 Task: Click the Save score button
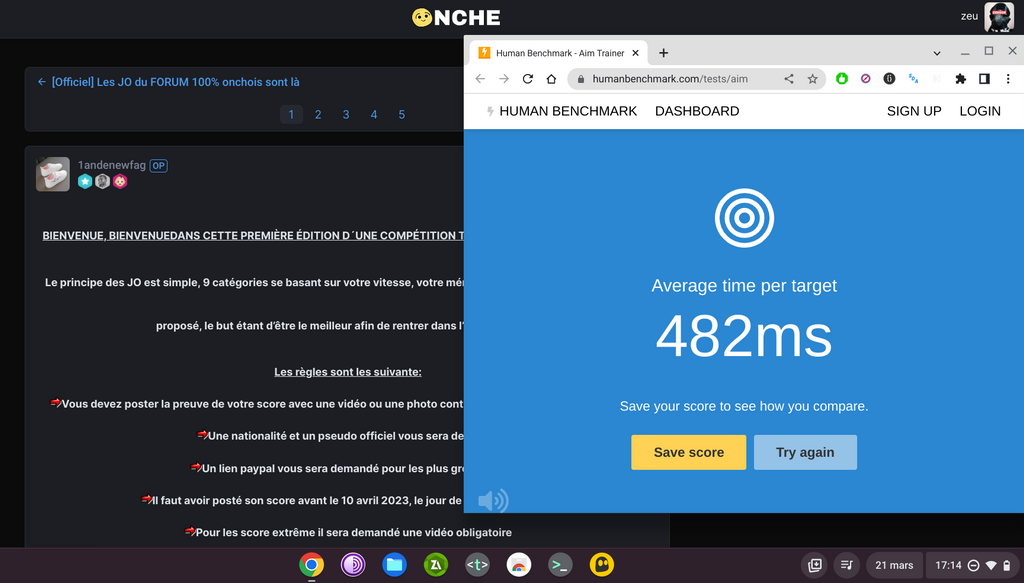pos(688,452)
